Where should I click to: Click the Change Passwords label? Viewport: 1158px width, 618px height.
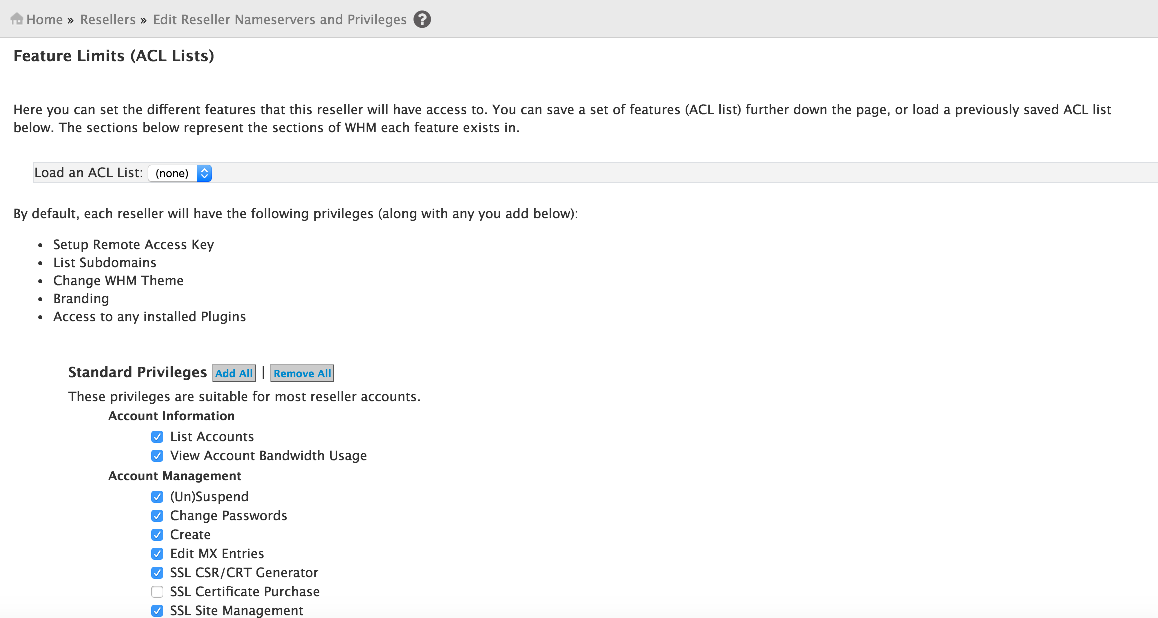tap(228, 516)
